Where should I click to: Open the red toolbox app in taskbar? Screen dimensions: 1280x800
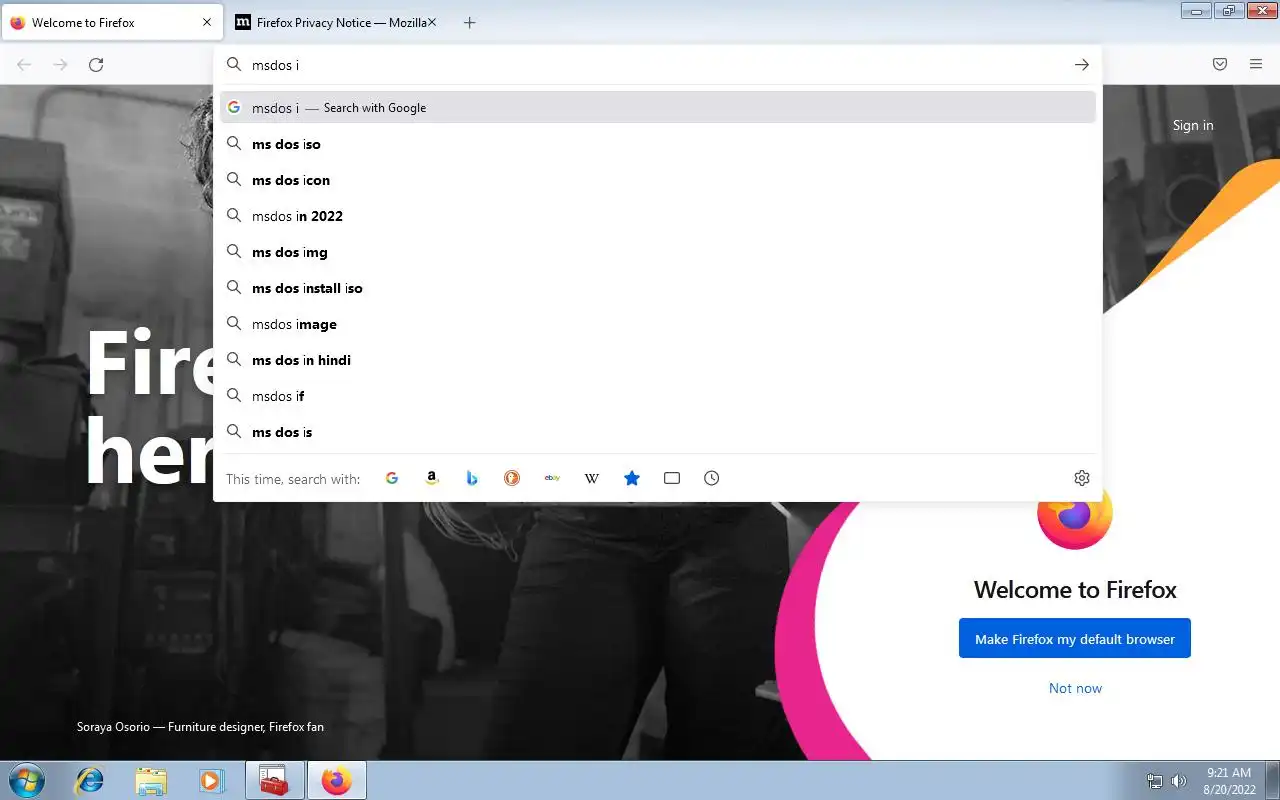(x=274, y=780)
